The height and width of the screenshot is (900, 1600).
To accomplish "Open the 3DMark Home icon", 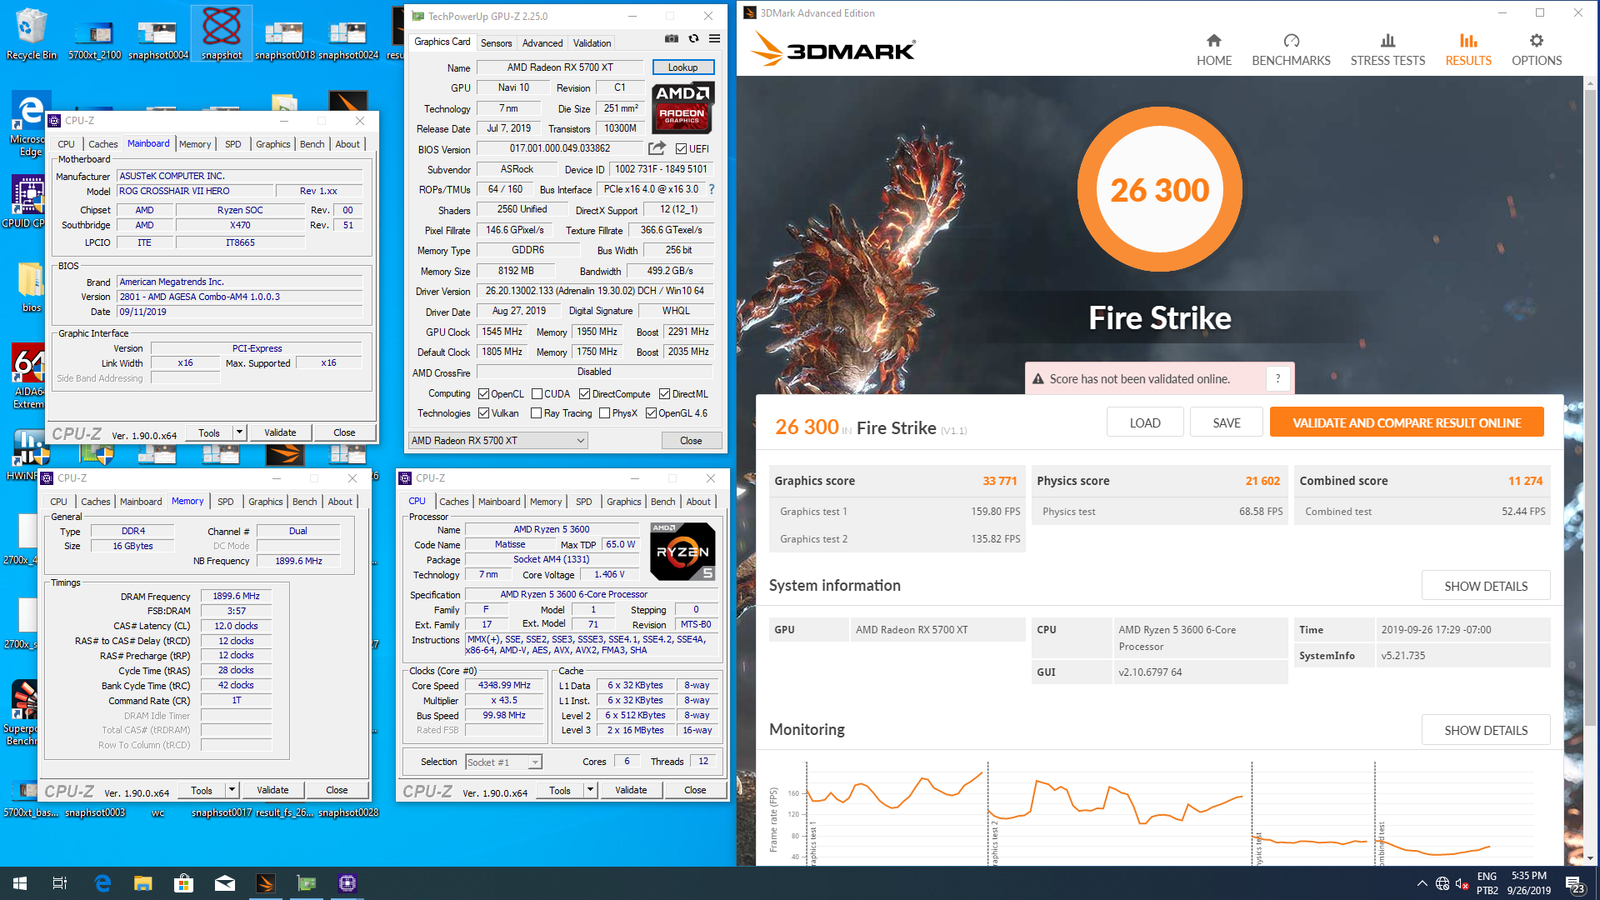I will [x=1213, y=41].
